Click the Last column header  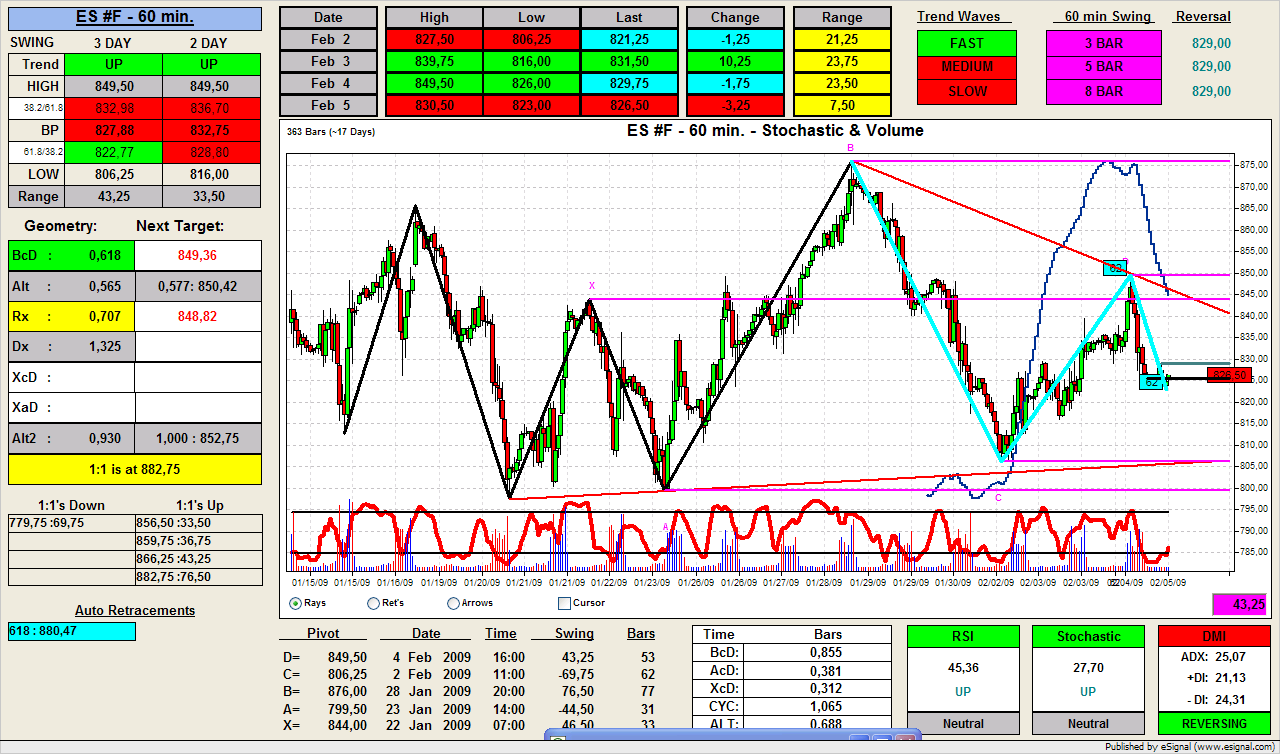coord(629,18)
